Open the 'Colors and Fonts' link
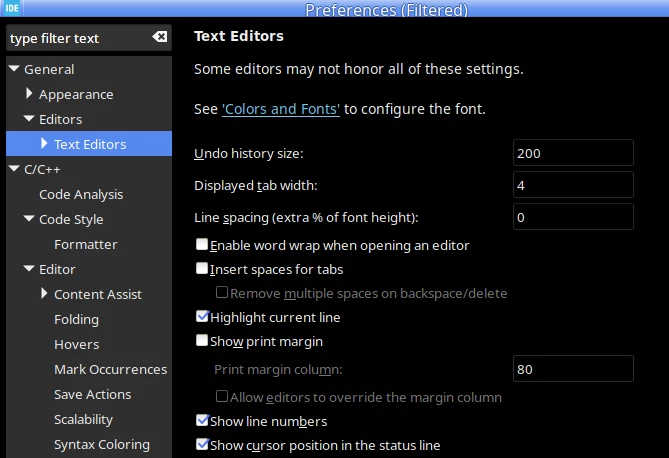The image size is (669, 458). [x=281, y=109]
